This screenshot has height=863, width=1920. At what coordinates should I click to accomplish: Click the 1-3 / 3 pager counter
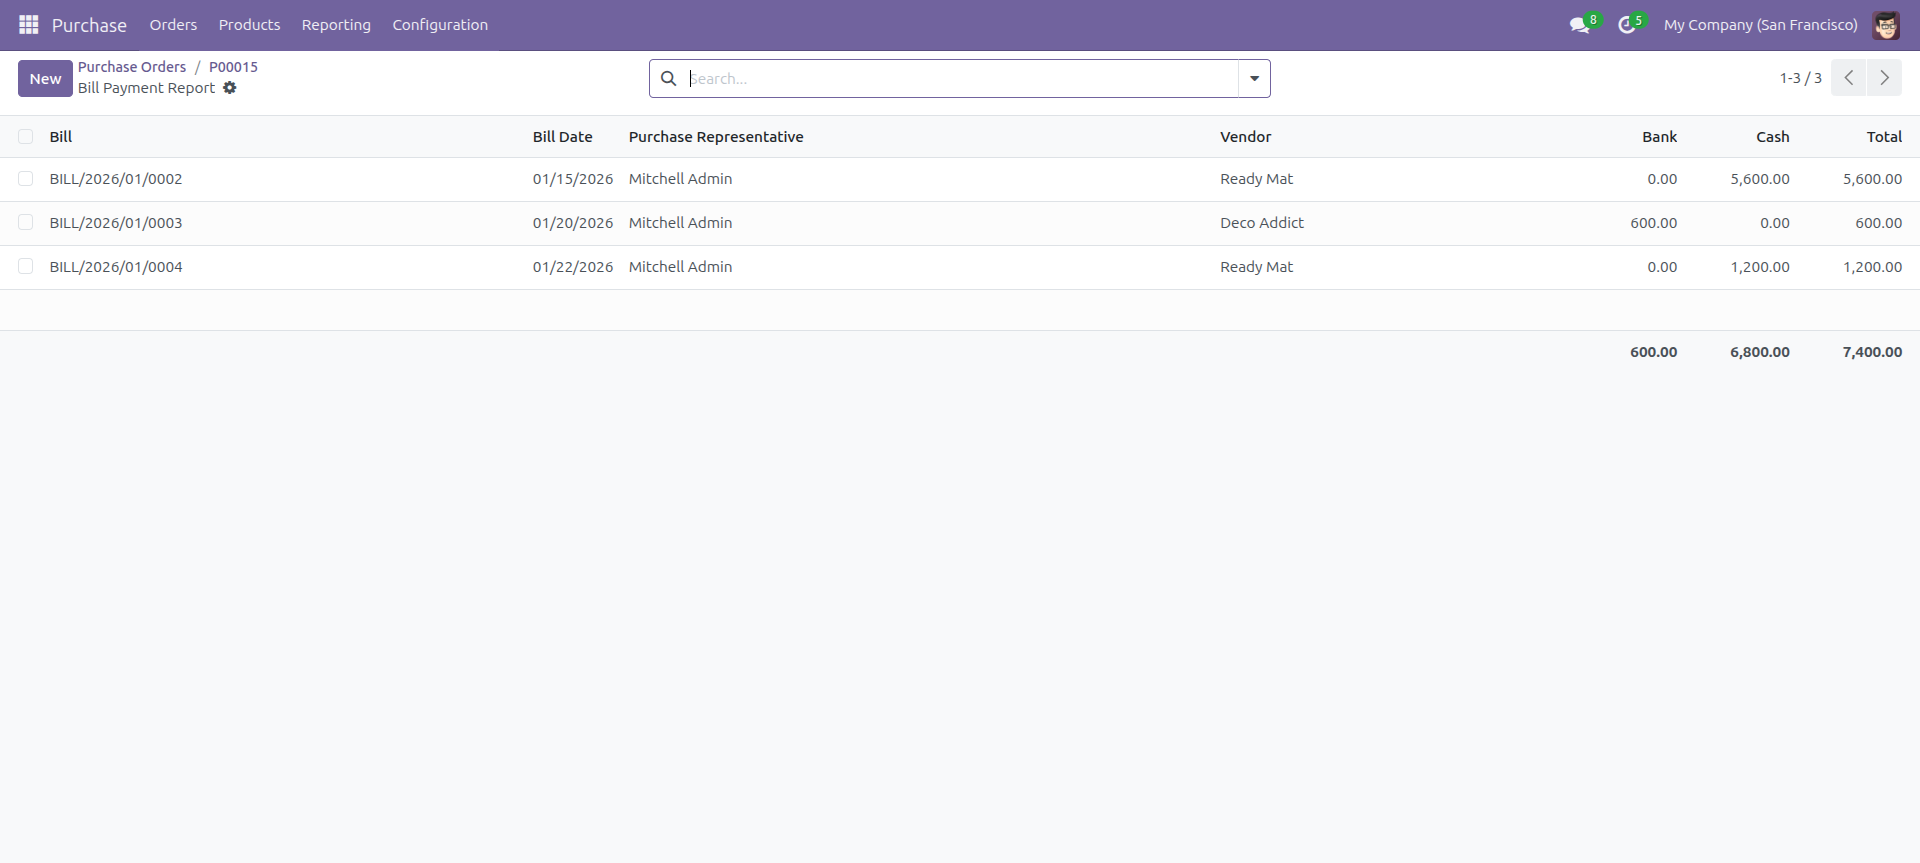[1800, 78]
